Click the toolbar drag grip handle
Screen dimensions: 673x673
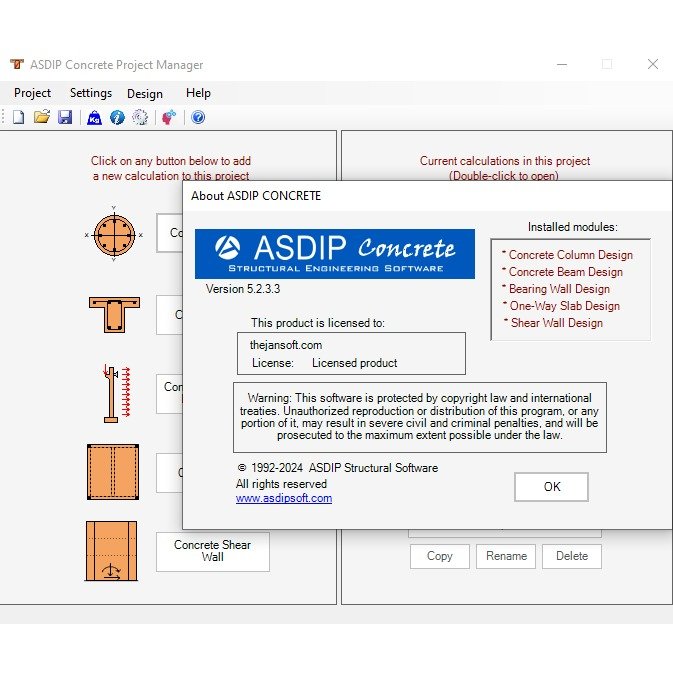click(x=3, y=117)
